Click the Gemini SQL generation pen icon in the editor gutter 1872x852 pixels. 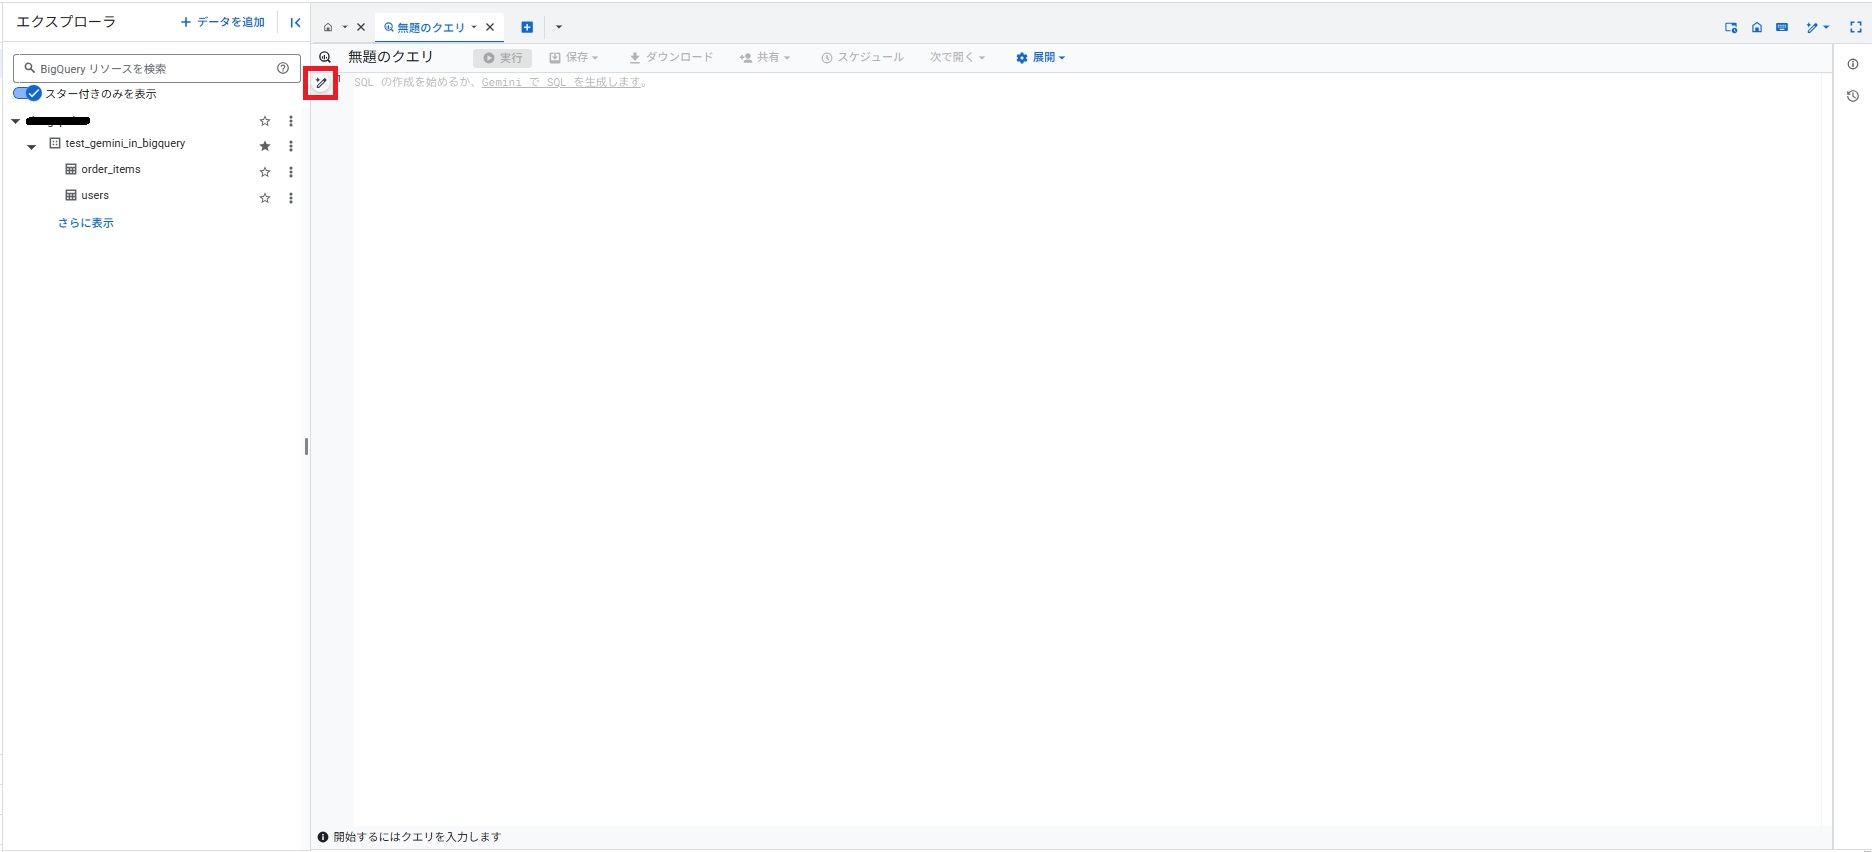(x=321, y=83)
